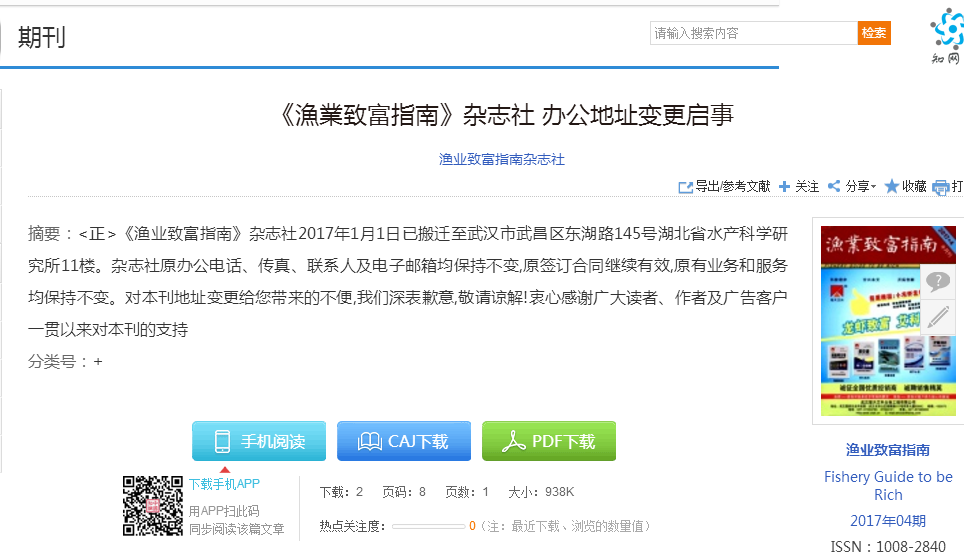Click the 导出/参考文献 export icon
964x555 pixels.
(x=685, y=187)
